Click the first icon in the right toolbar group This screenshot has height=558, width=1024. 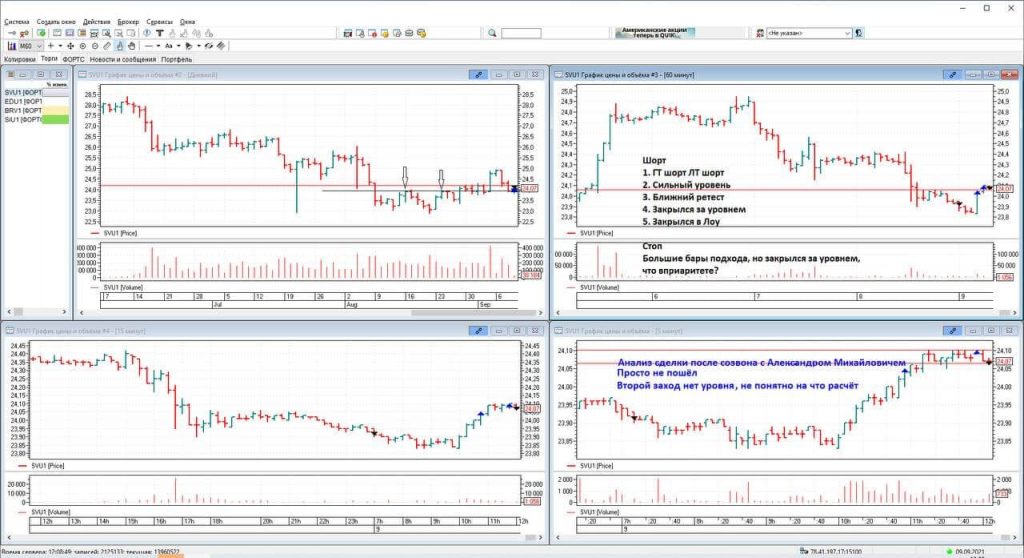[347, 33]
